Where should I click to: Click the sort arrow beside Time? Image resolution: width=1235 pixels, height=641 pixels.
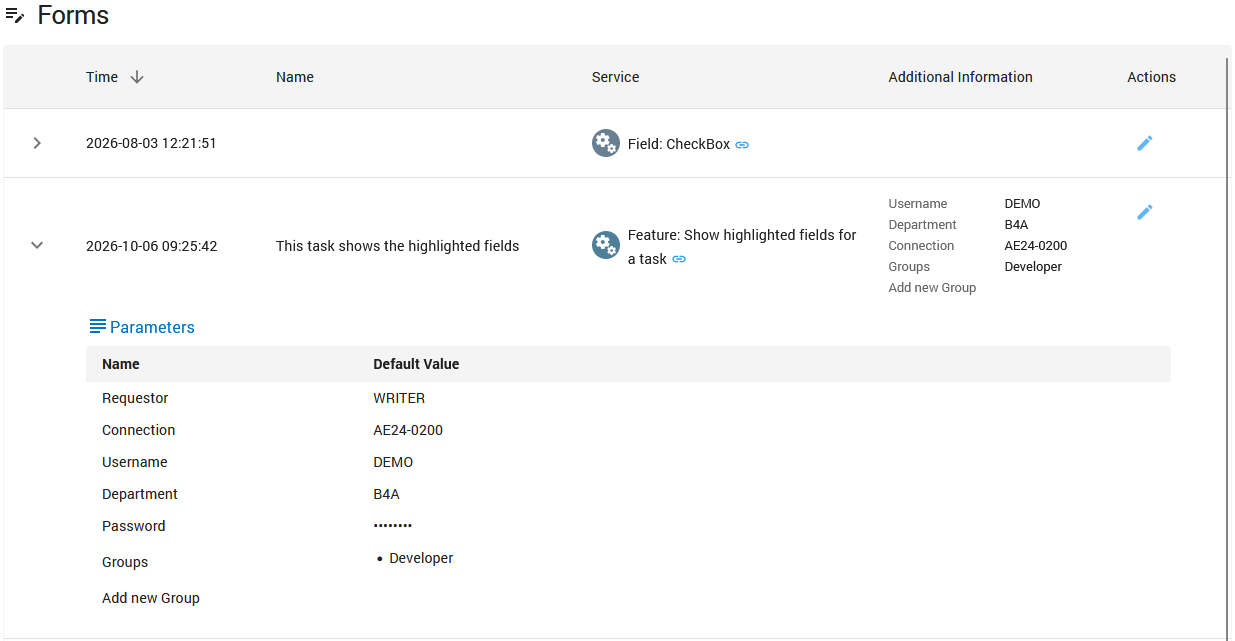point(137,77)
